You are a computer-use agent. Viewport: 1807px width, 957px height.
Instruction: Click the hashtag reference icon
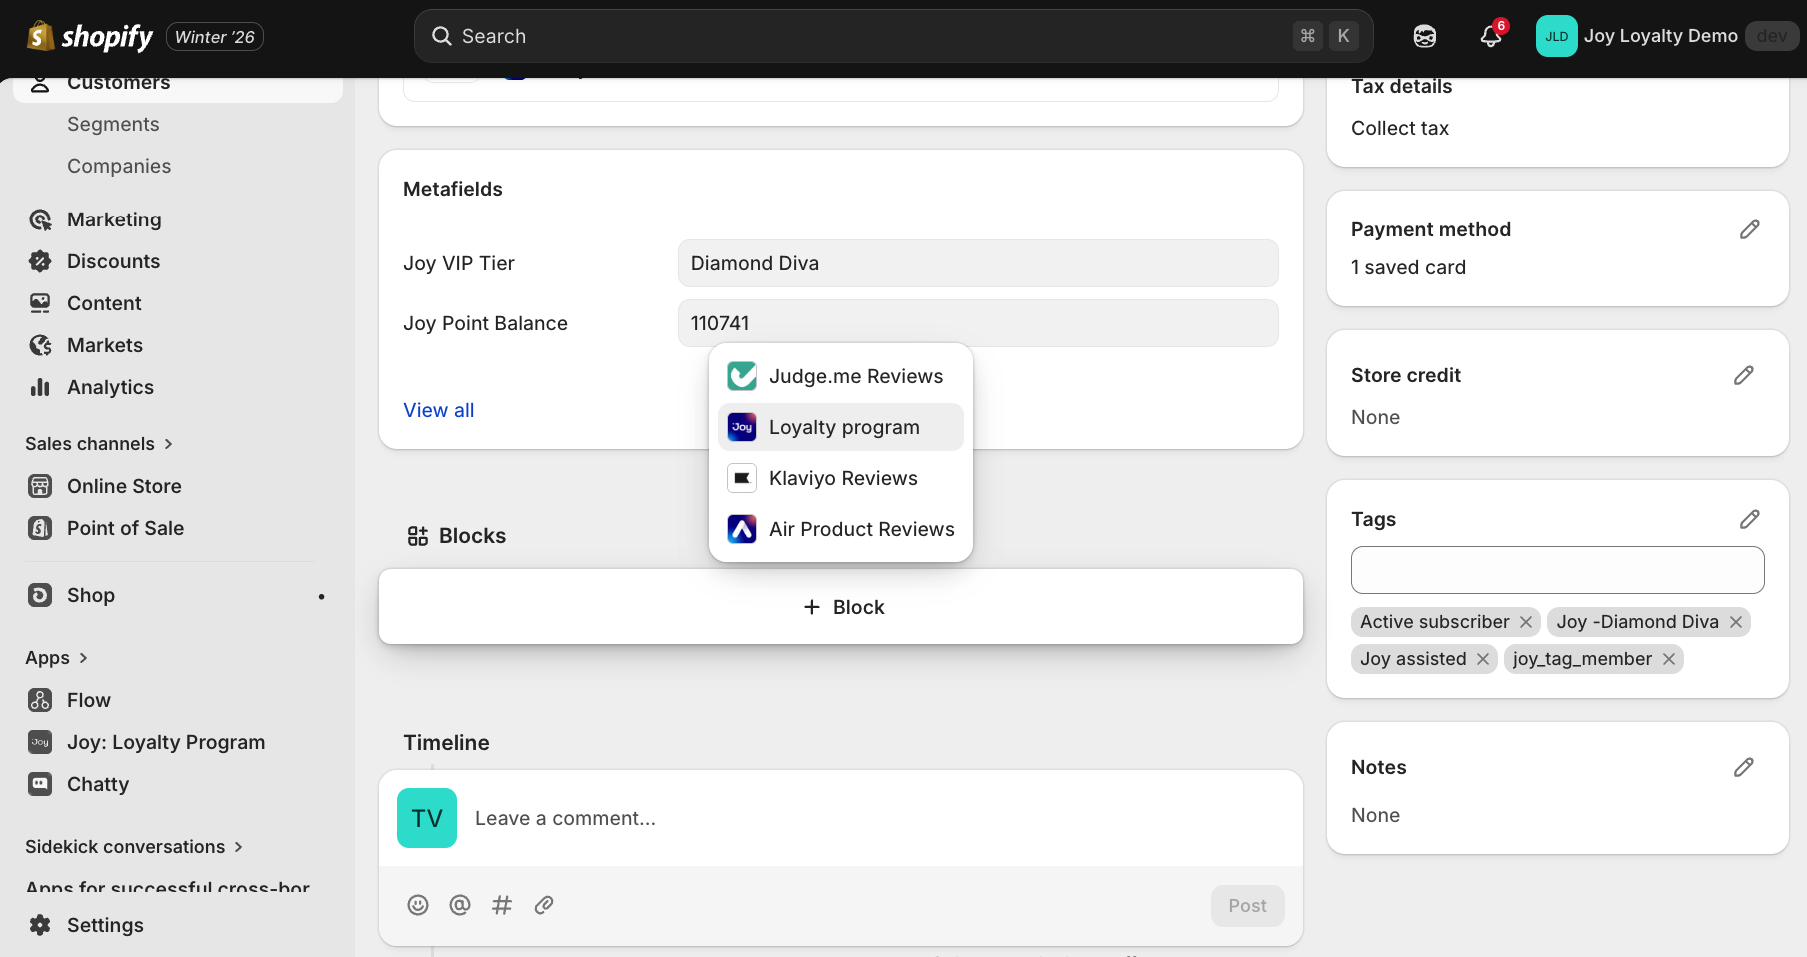click(502, 905)
